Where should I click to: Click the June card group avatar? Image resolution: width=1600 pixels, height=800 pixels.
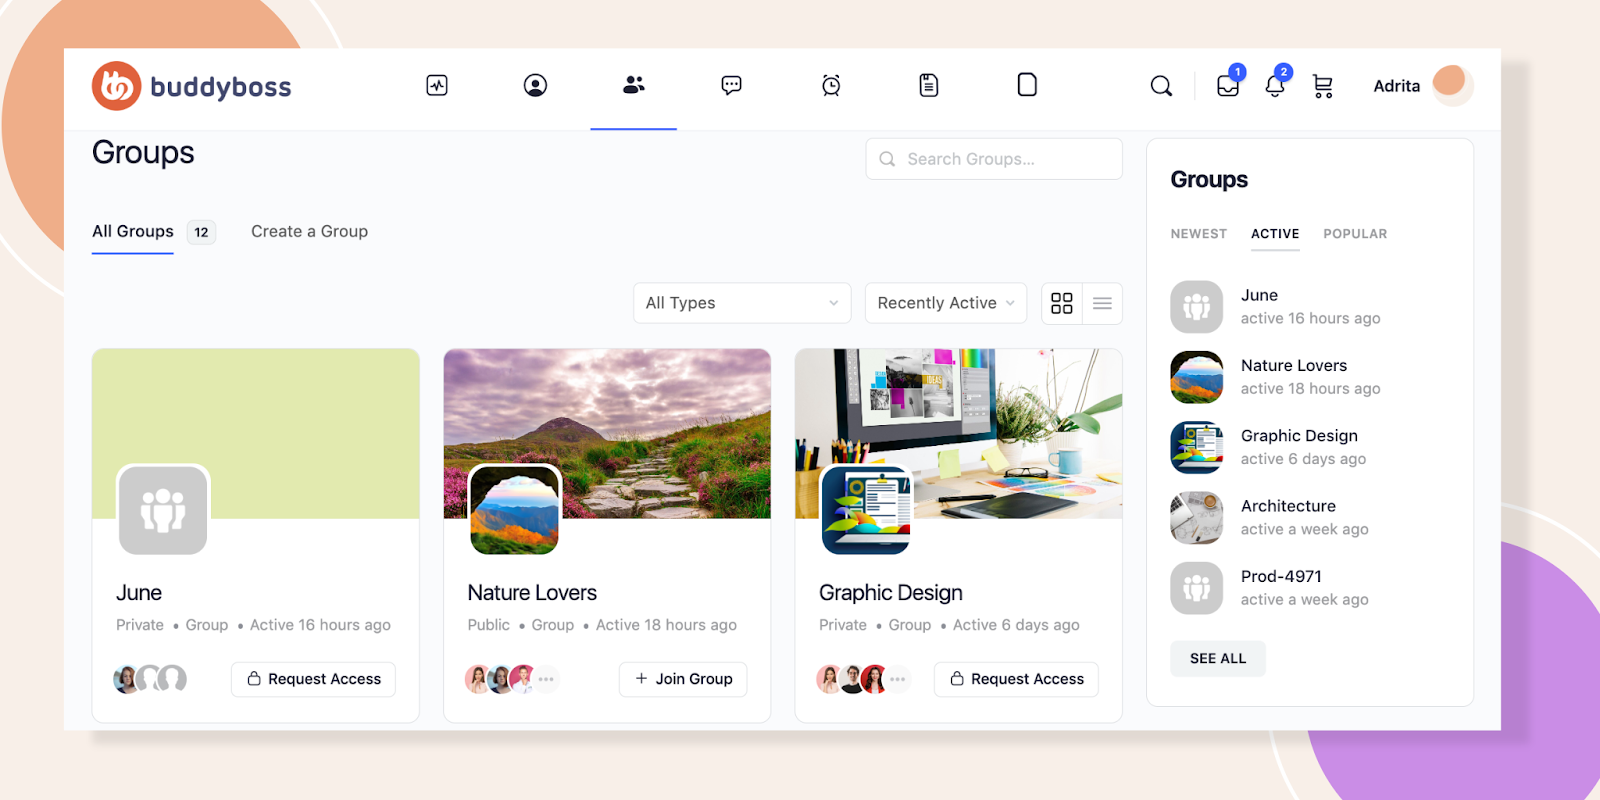(163, 510)
